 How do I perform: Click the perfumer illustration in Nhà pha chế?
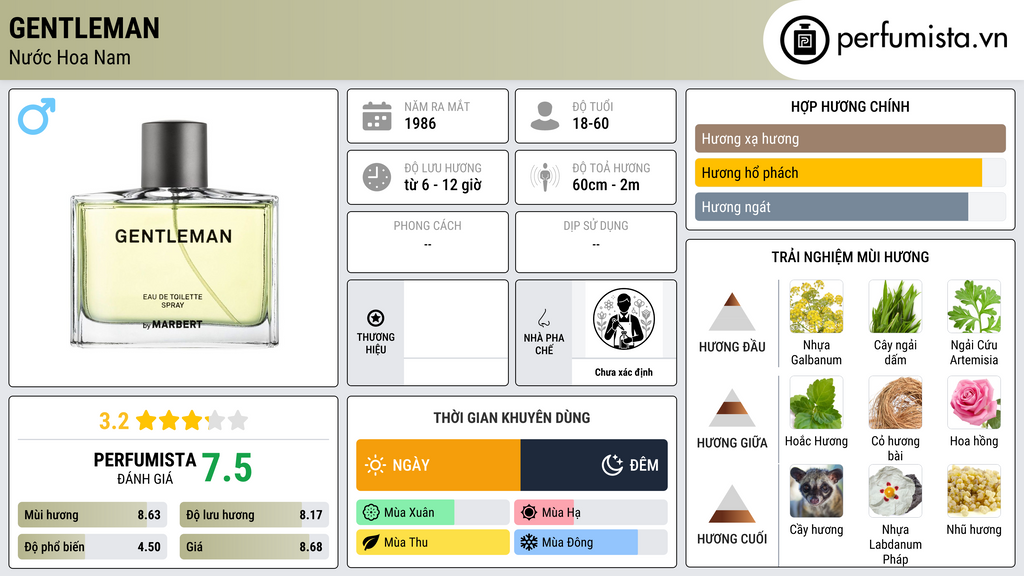pos(624,319)
